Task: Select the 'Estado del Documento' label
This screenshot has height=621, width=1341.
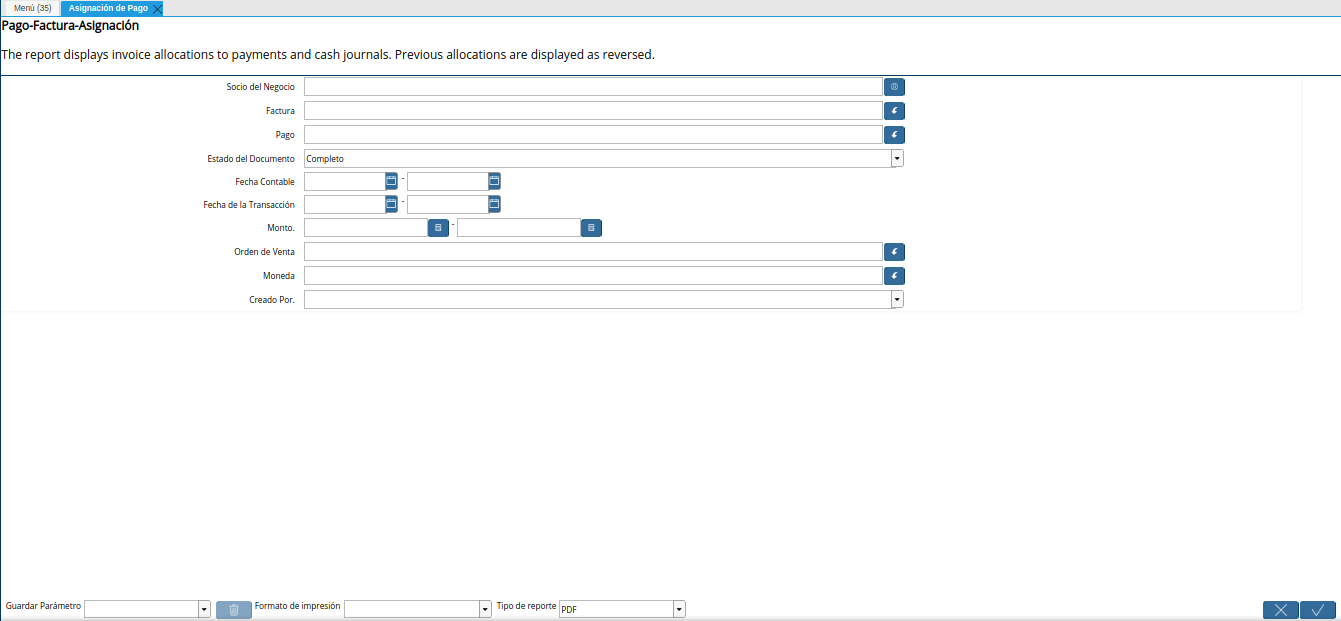Action: coord(250,159)
